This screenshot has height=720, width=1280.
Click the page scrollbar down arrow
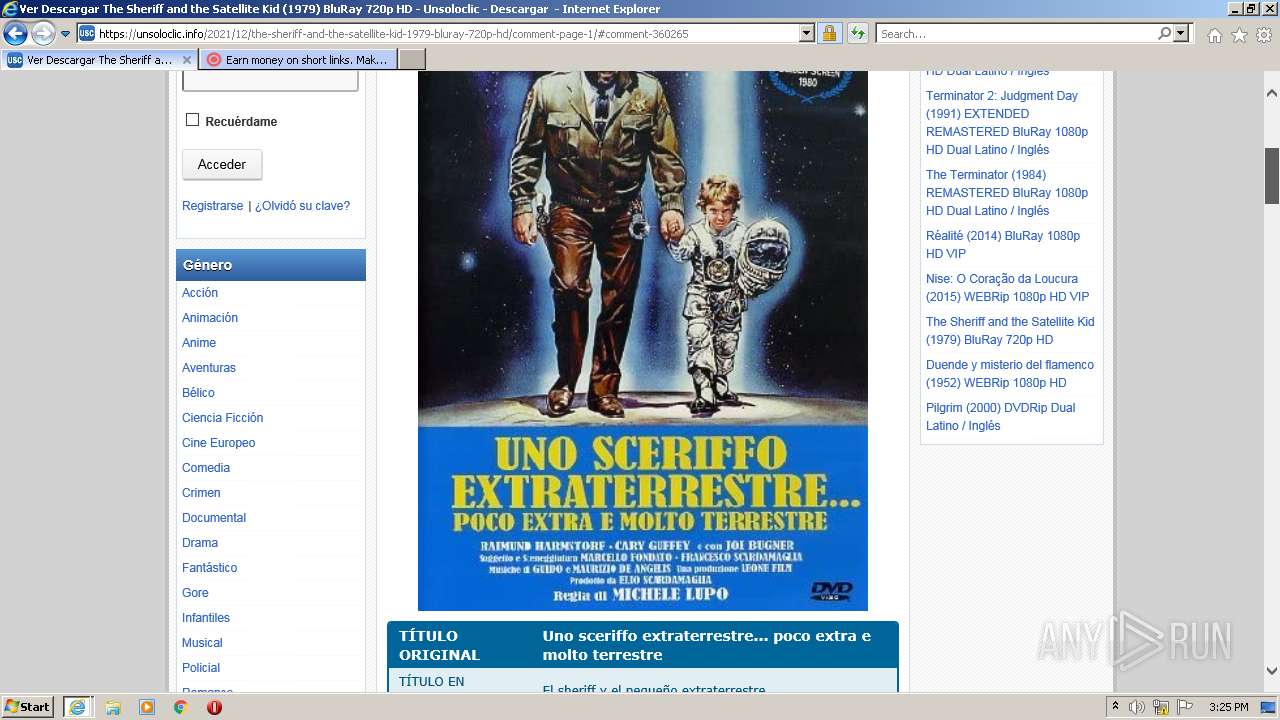point(1272,671)
